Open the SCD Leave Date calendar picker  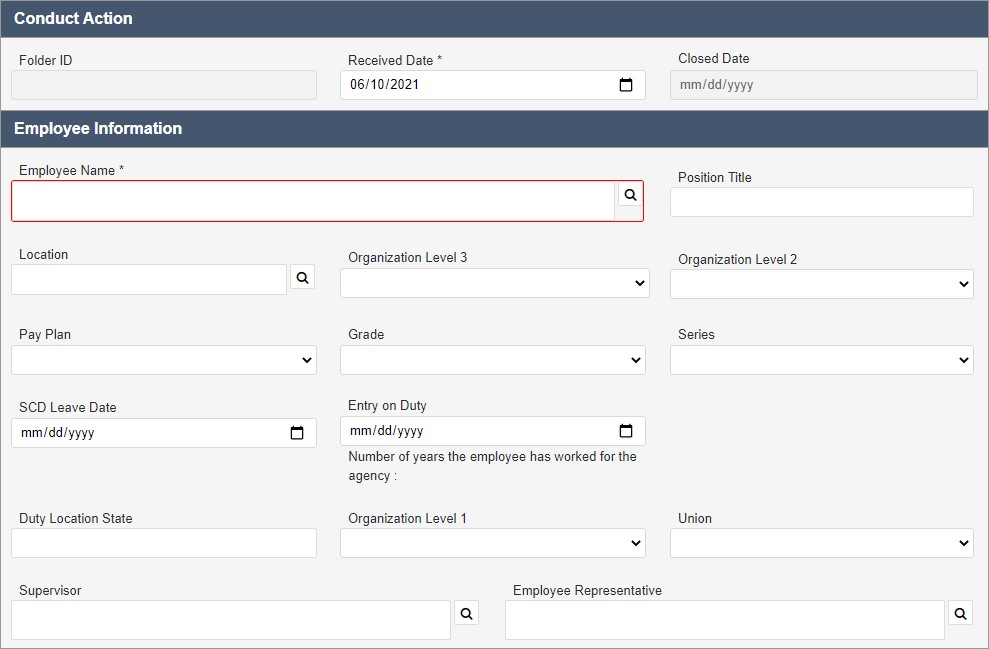[296, 433]
